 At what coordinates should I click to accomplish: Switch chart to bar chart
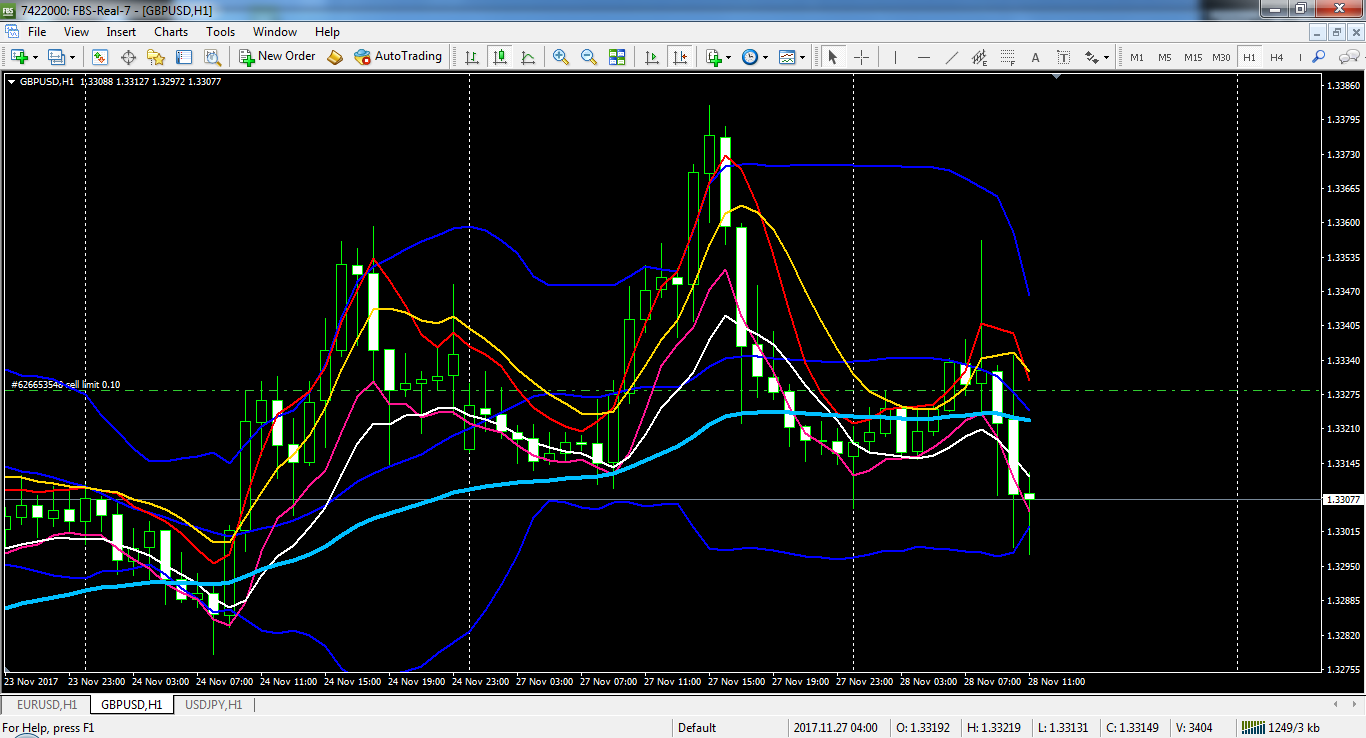472,57
